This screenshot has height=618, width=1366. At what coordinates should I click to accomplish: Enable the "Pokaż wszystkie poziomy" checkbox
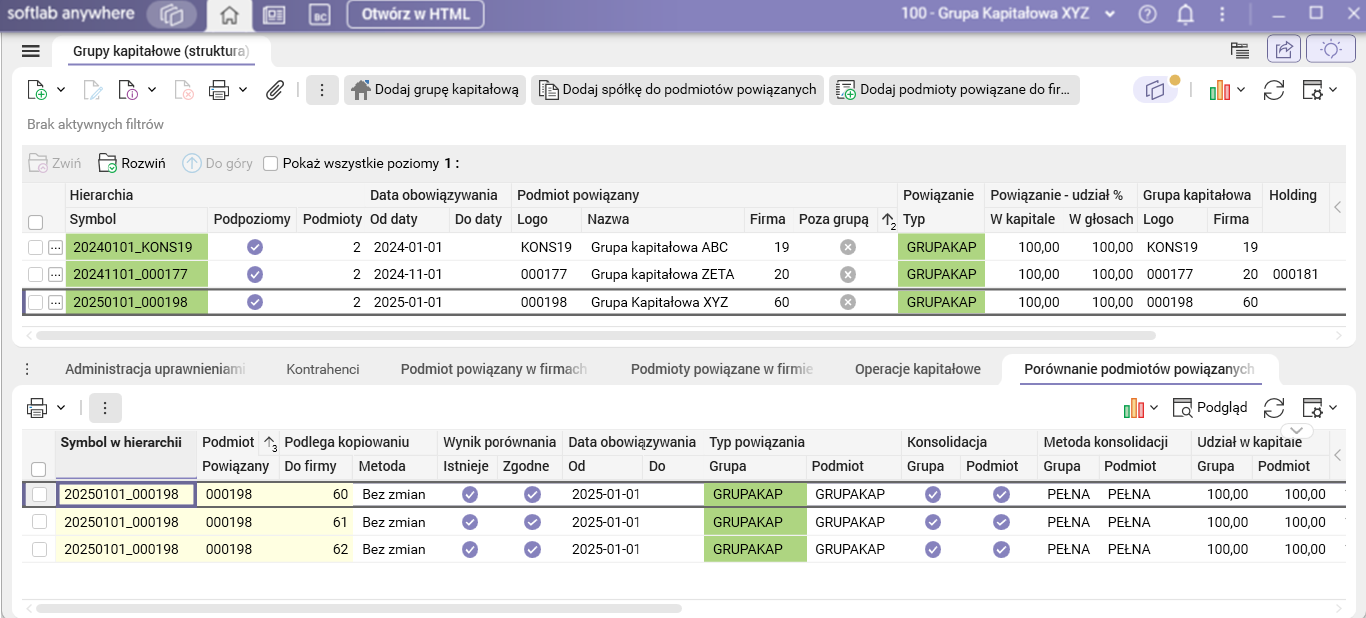coord(270,164)
